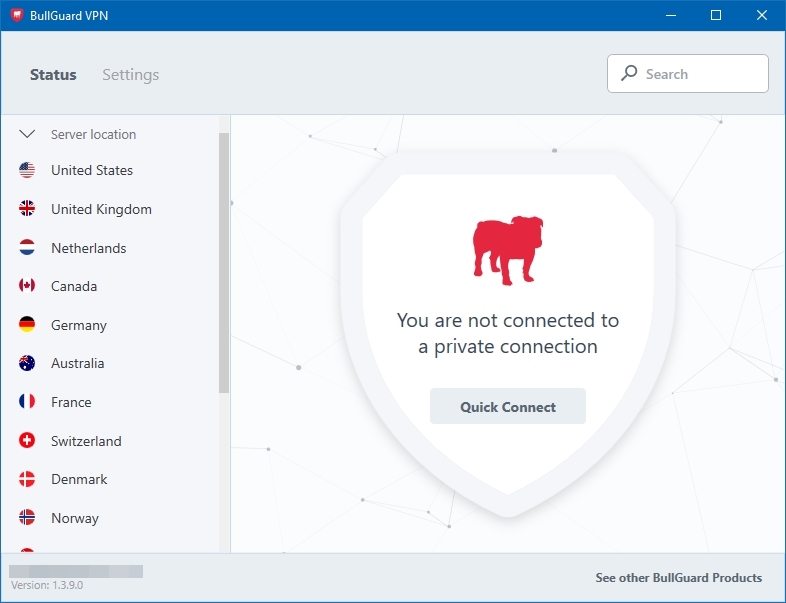The height and width of the screenshot is (603, 786).
Task: Focus the Search input field
Action: [688, 74]
